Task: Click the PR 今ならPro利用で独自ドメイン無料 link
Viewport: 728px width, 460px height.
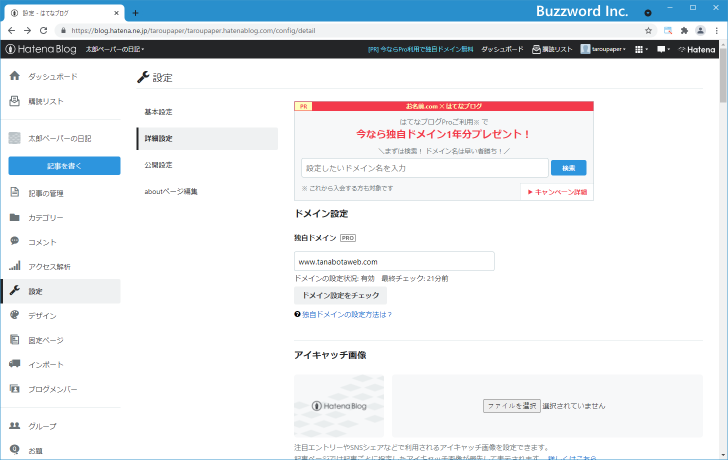Action: pos(421,49)
